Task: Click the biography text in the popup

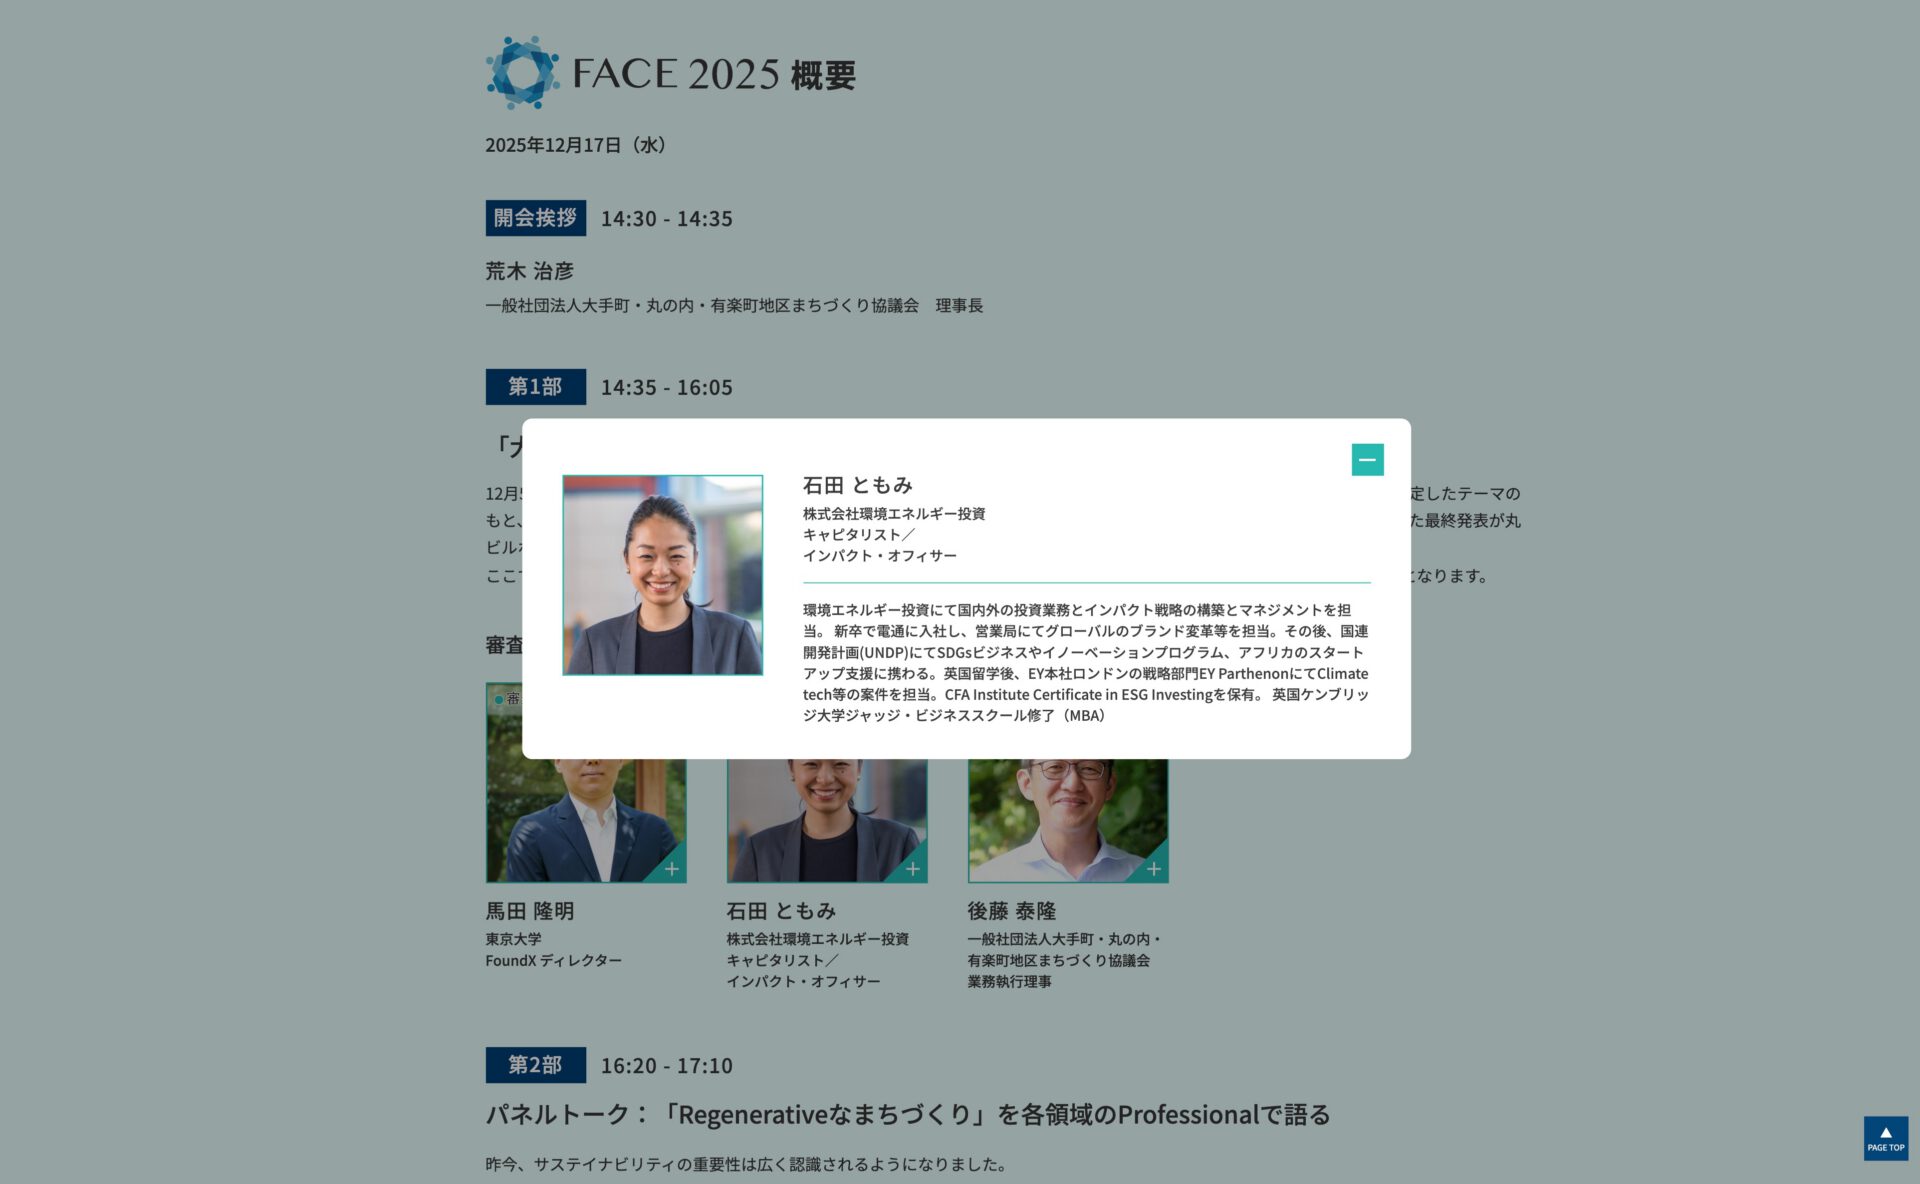Action: point(1086,662)
